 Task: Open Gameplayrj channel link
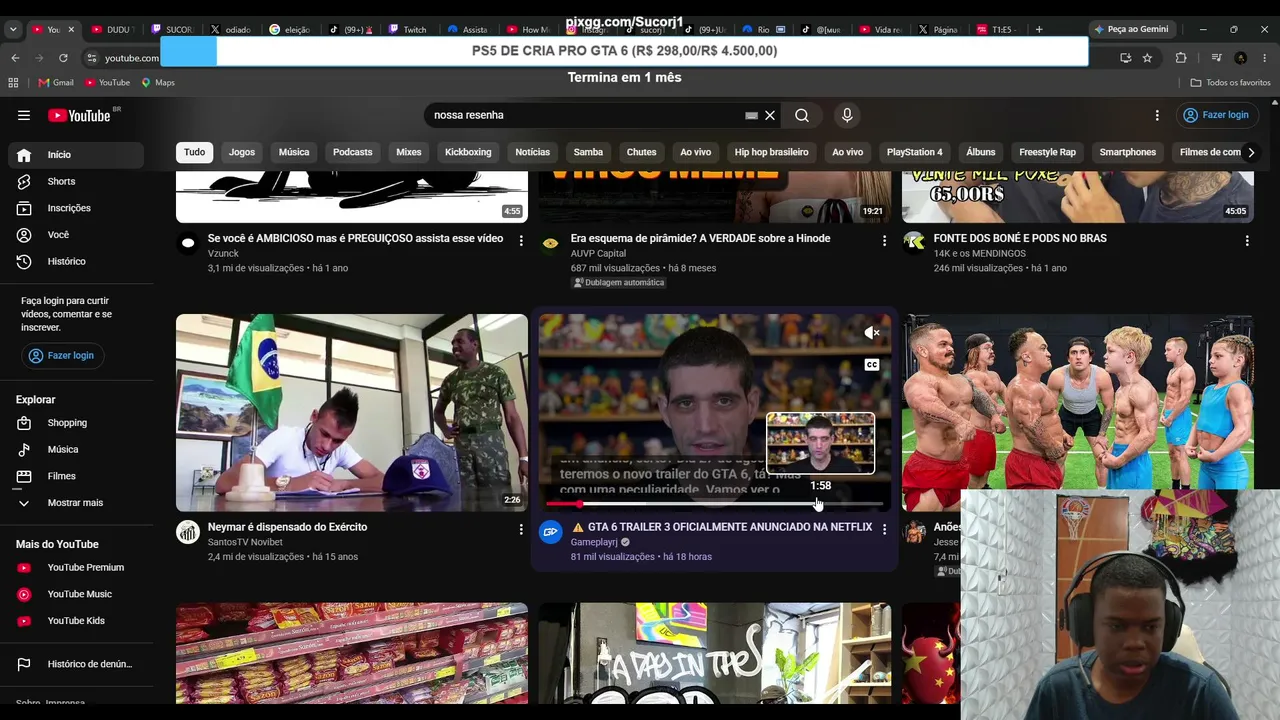click(x=594, y=542)
